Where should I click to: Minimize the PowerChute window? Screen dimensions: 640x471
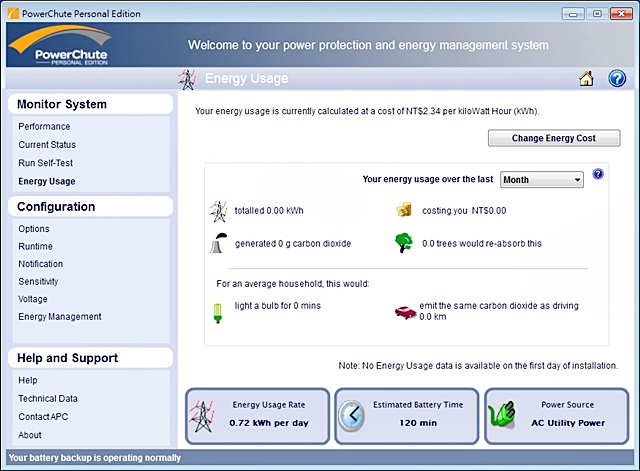573,14
